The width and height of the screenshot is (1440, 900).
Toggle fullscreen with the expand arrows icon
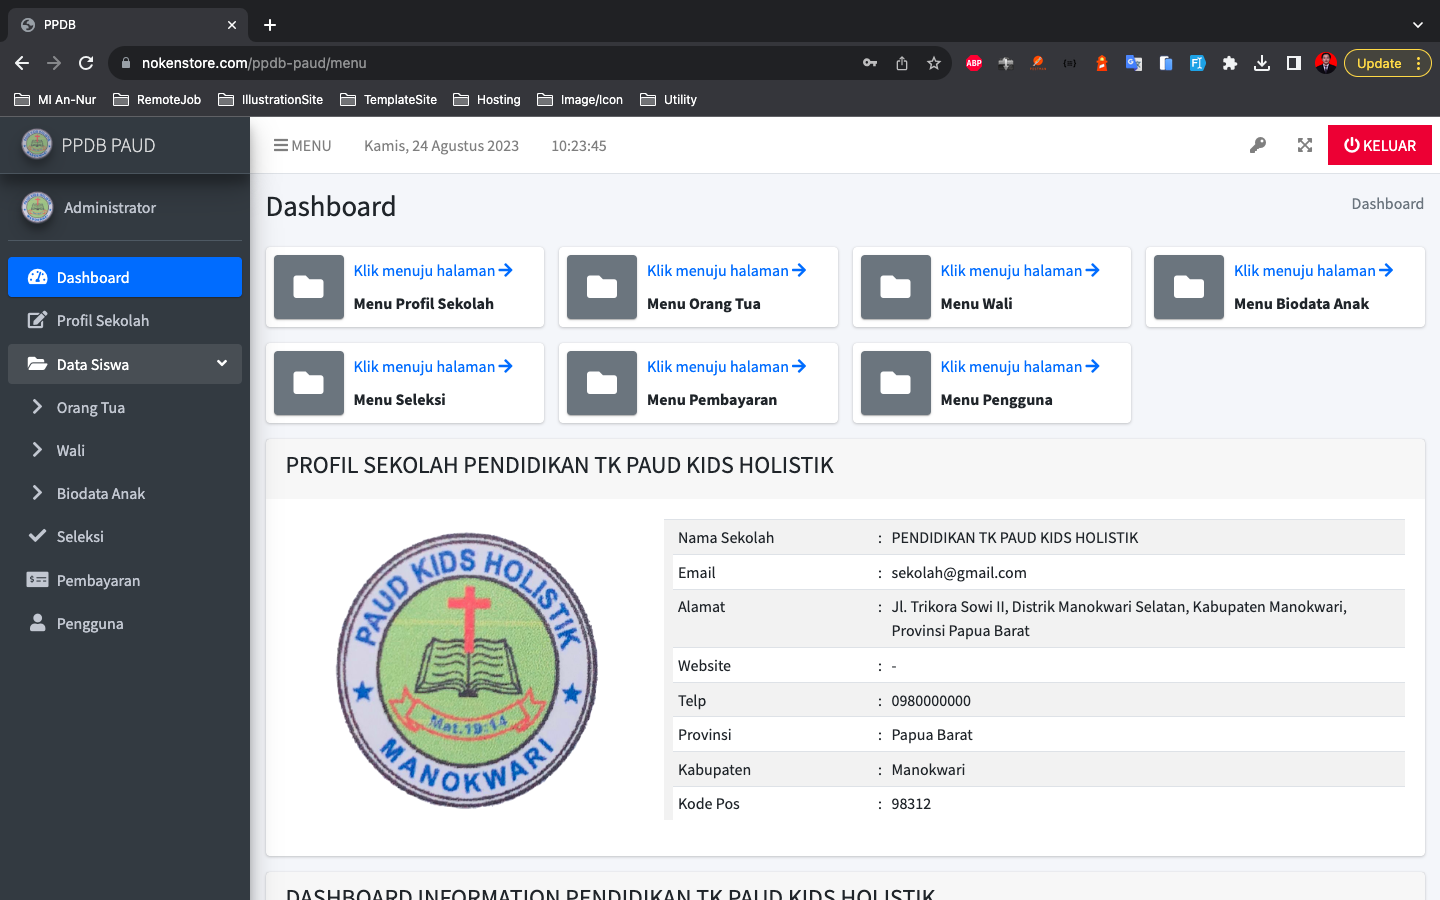pos(1305,145)
